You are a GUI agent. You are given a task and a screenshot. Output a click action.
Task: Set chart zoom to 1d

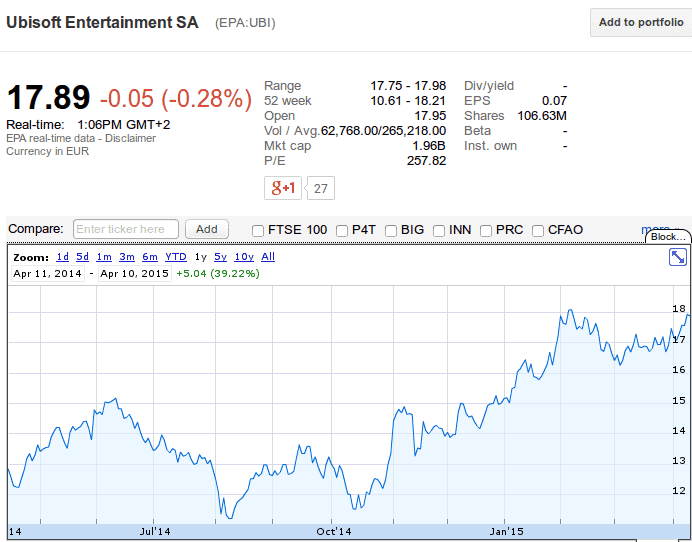click(63, 257)
